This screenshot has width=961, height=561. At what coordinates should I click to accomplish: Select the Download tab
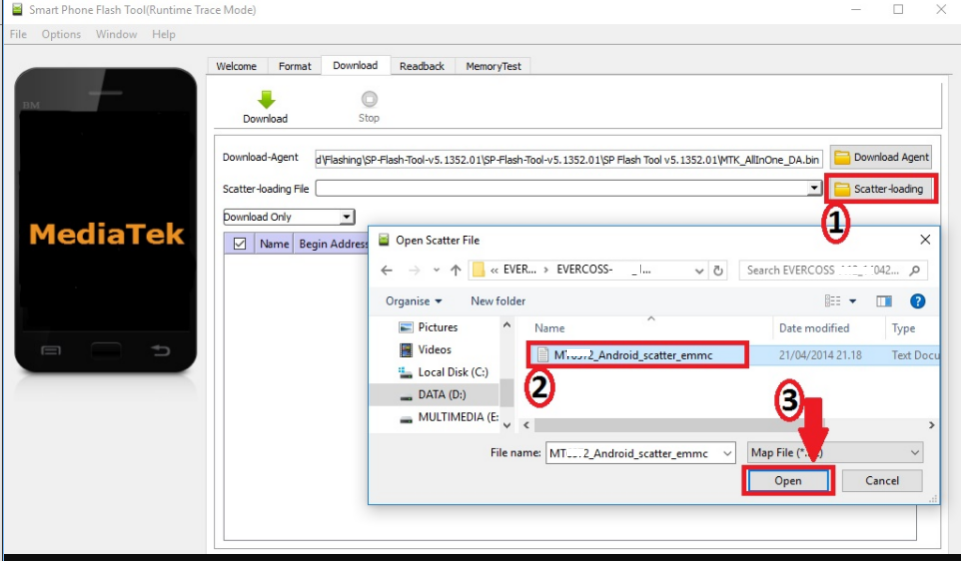click(355, 66)
